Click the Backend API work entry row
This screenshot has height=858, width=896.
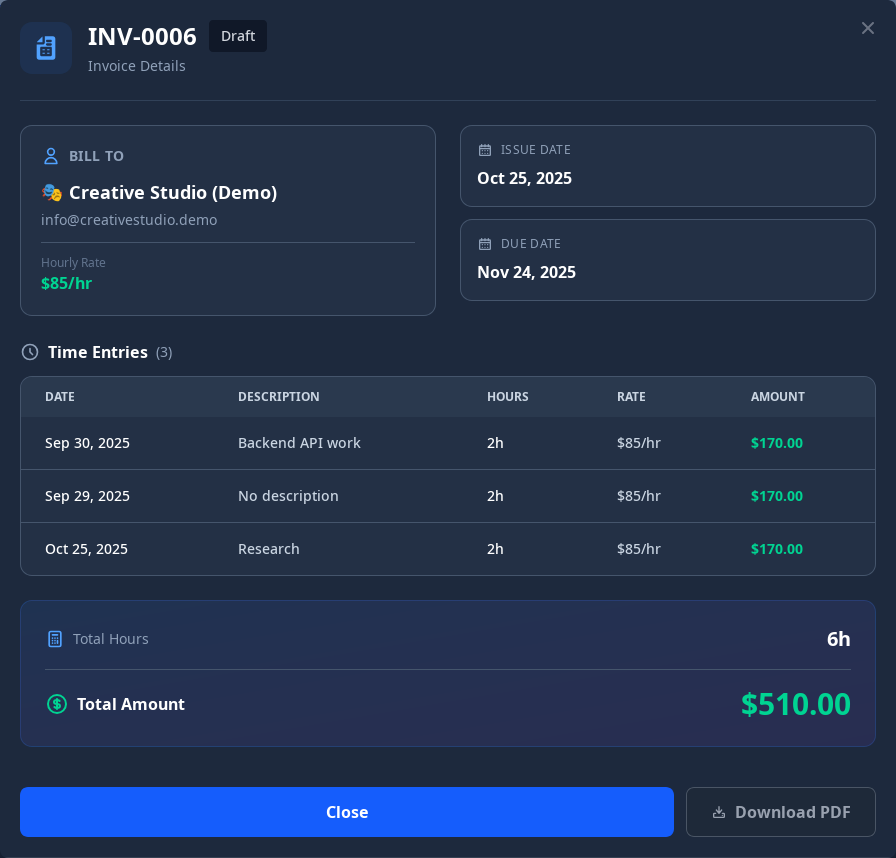point(448,443)
